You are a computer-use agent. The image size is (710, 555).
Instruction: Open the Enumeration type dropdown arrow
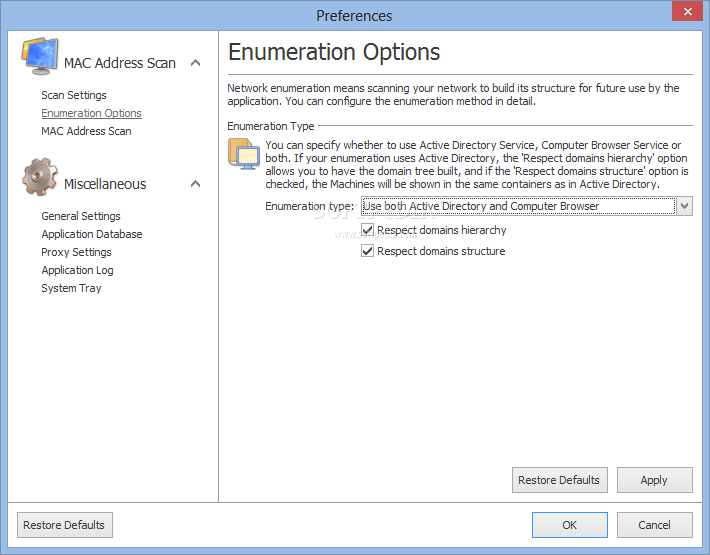click(685, 206)
